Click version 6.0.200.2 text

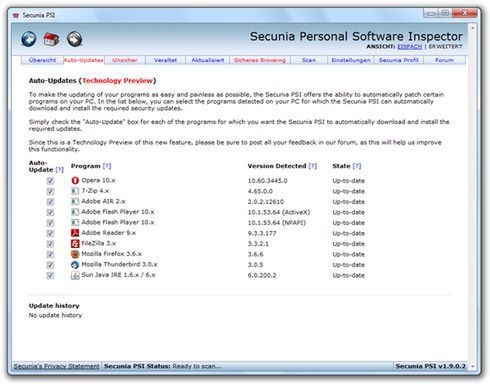pos(262,275)
